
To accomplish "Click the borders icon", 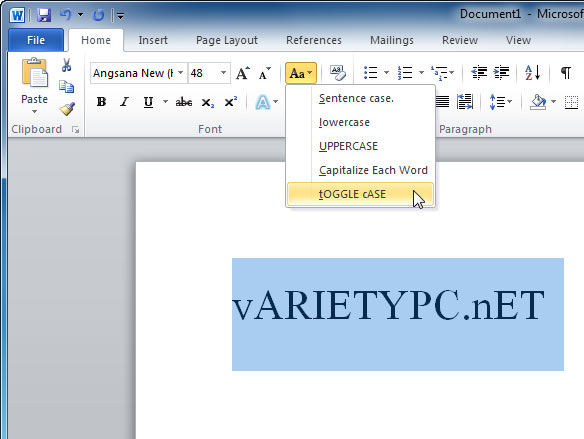I will pyautogui.click(x=571, y=102).
